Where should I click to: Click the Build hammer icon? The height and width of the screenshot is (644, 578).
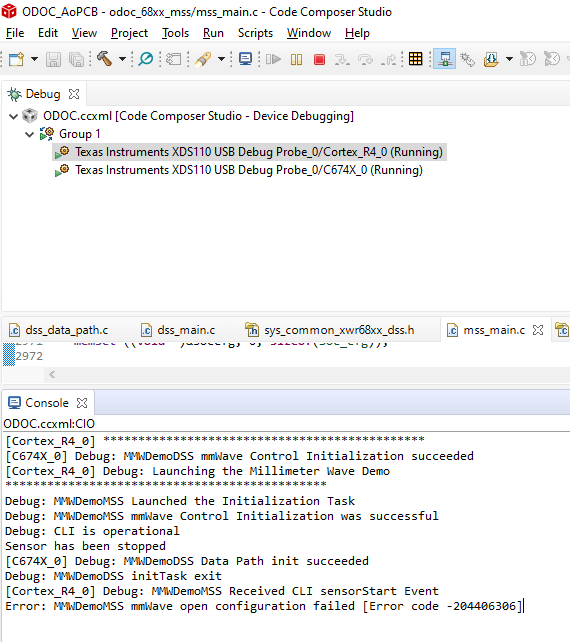click(104, 59)
